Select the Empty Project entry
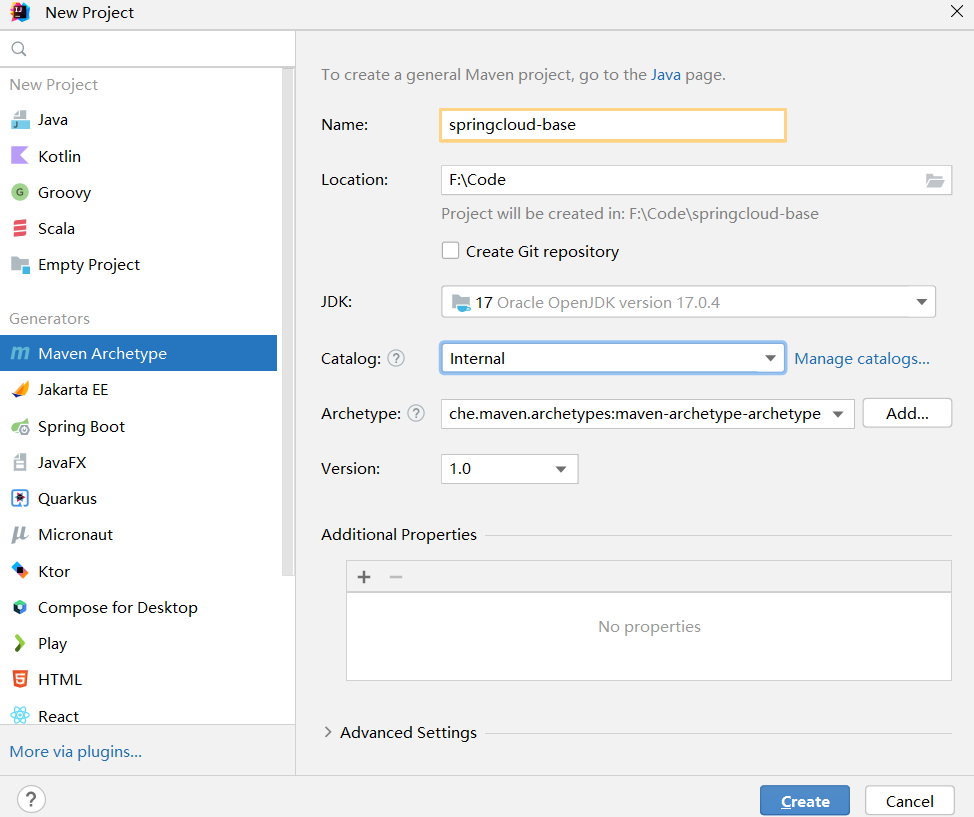This screenshot has width=974, height=817. point(138,265)
